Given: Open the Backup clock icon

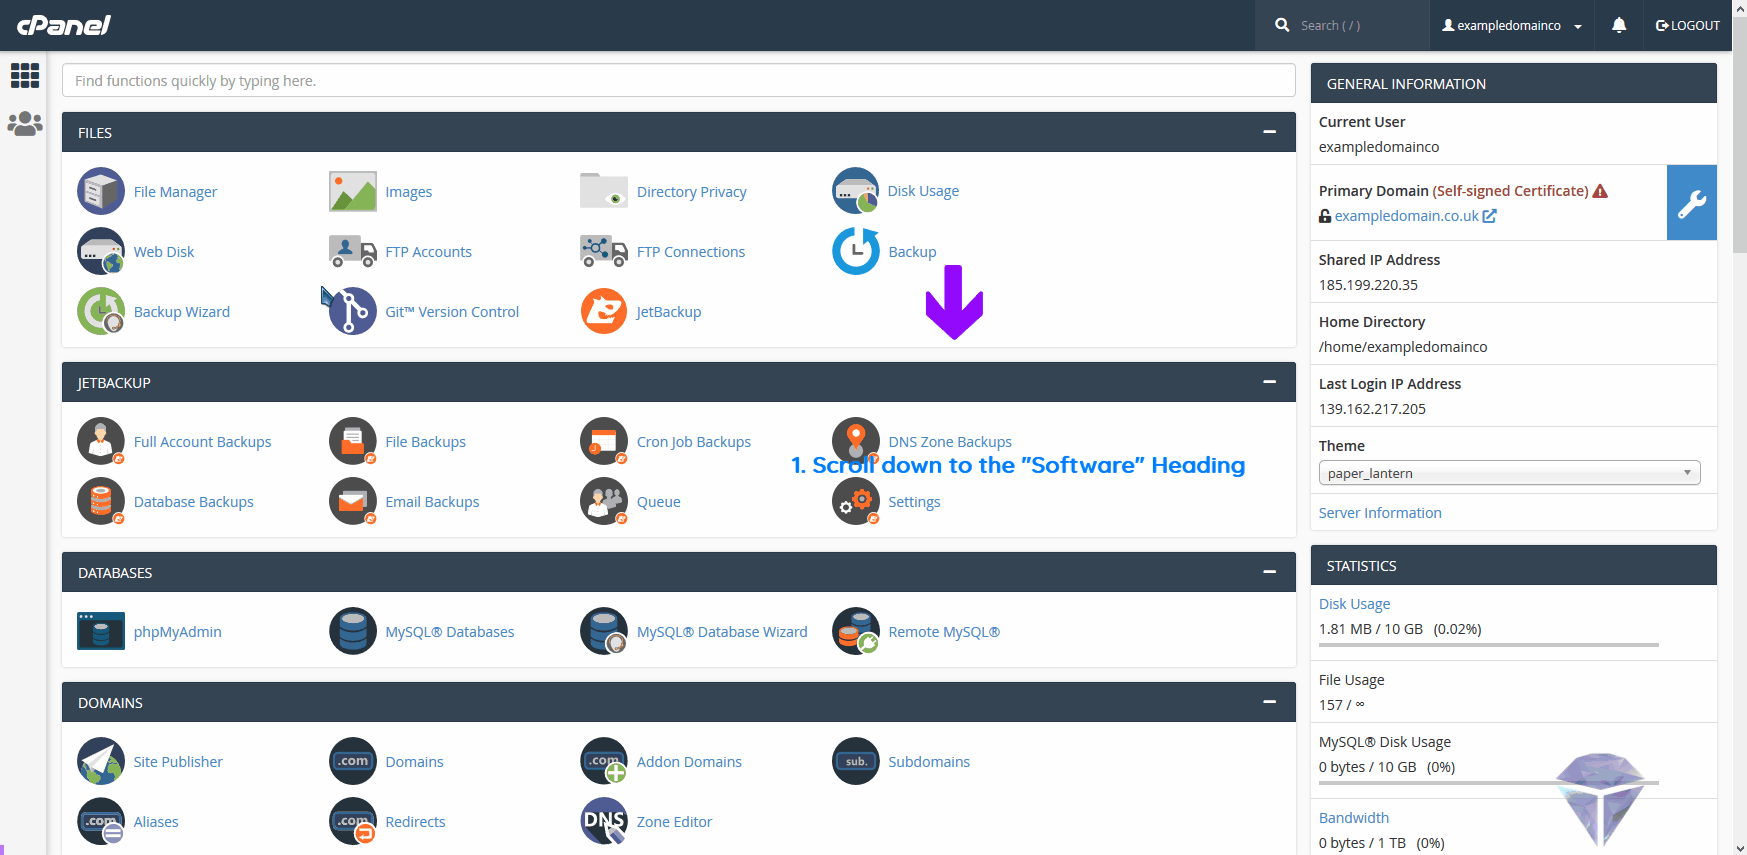Looking at the screenshot, I should click(x=856, y=251).
